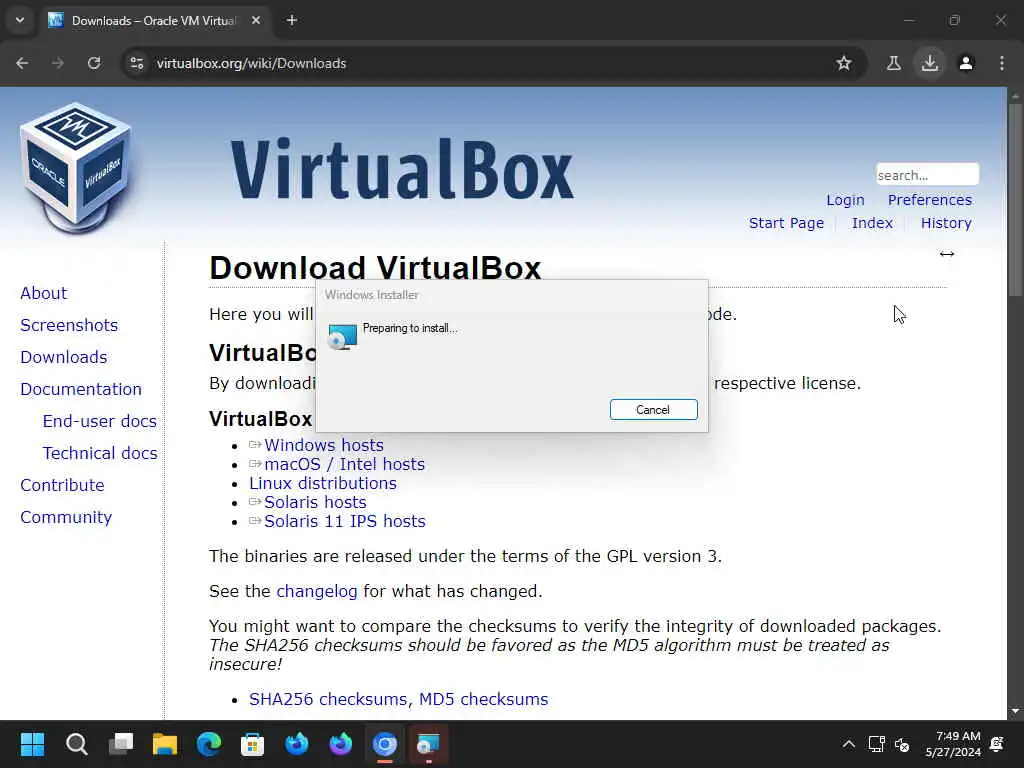Open Documentation in the sidebar
The width and height of the screenshot is (1024, 768).
[x=81, y=389]
